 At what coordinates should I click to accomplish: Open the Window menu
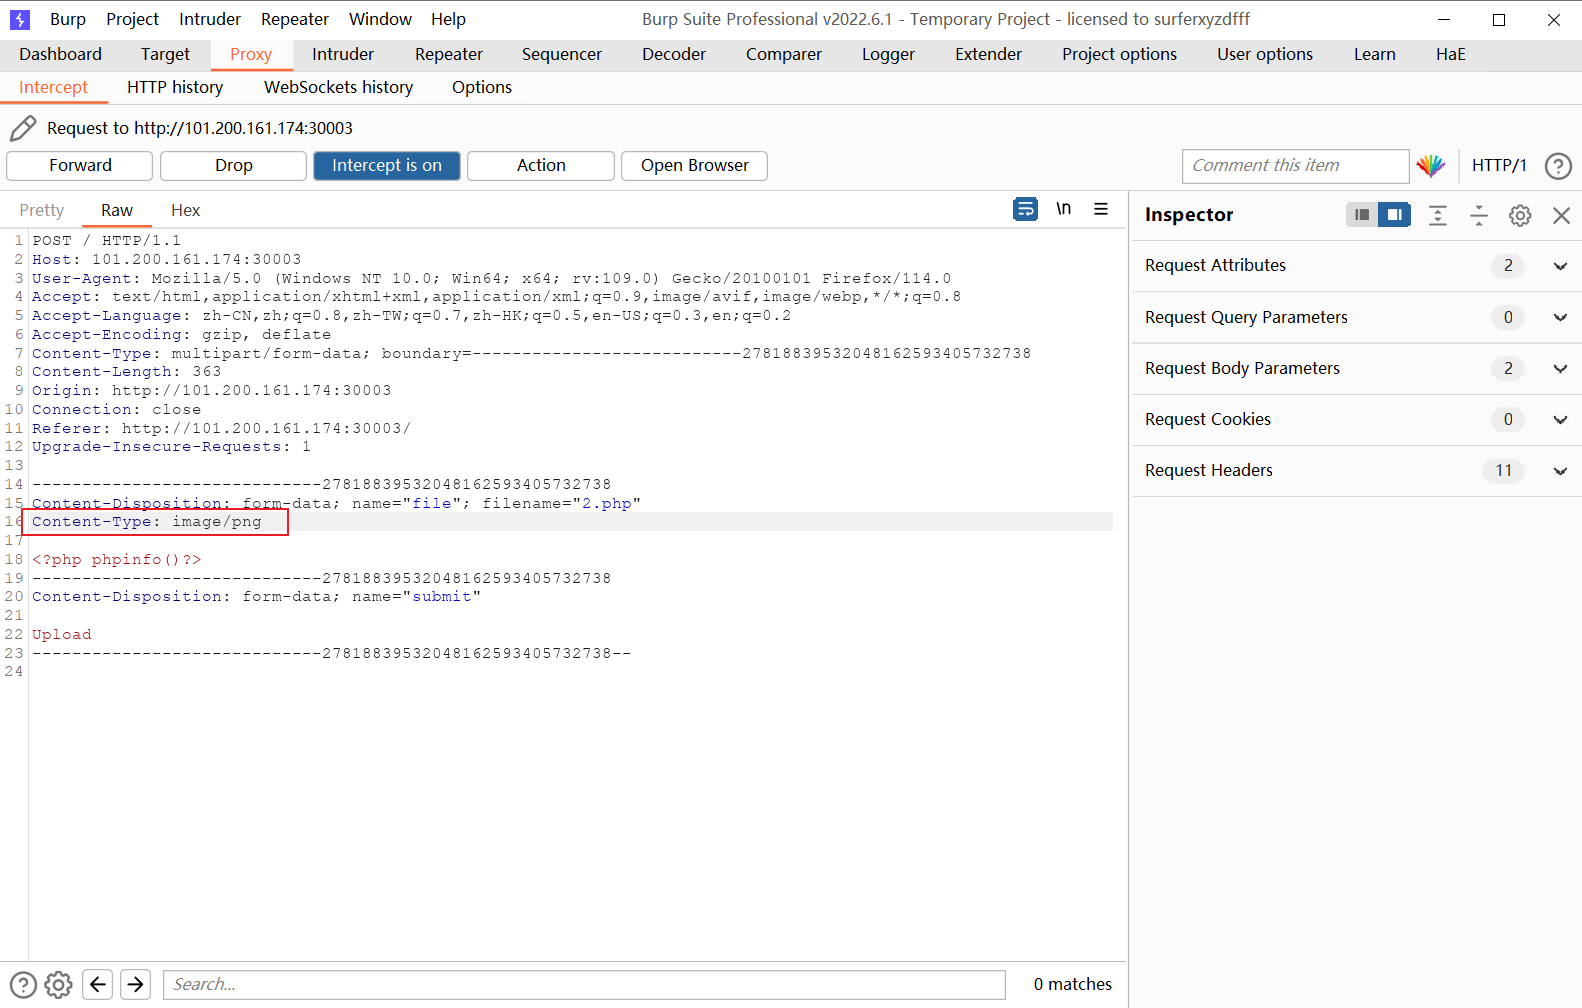(380, 19)
